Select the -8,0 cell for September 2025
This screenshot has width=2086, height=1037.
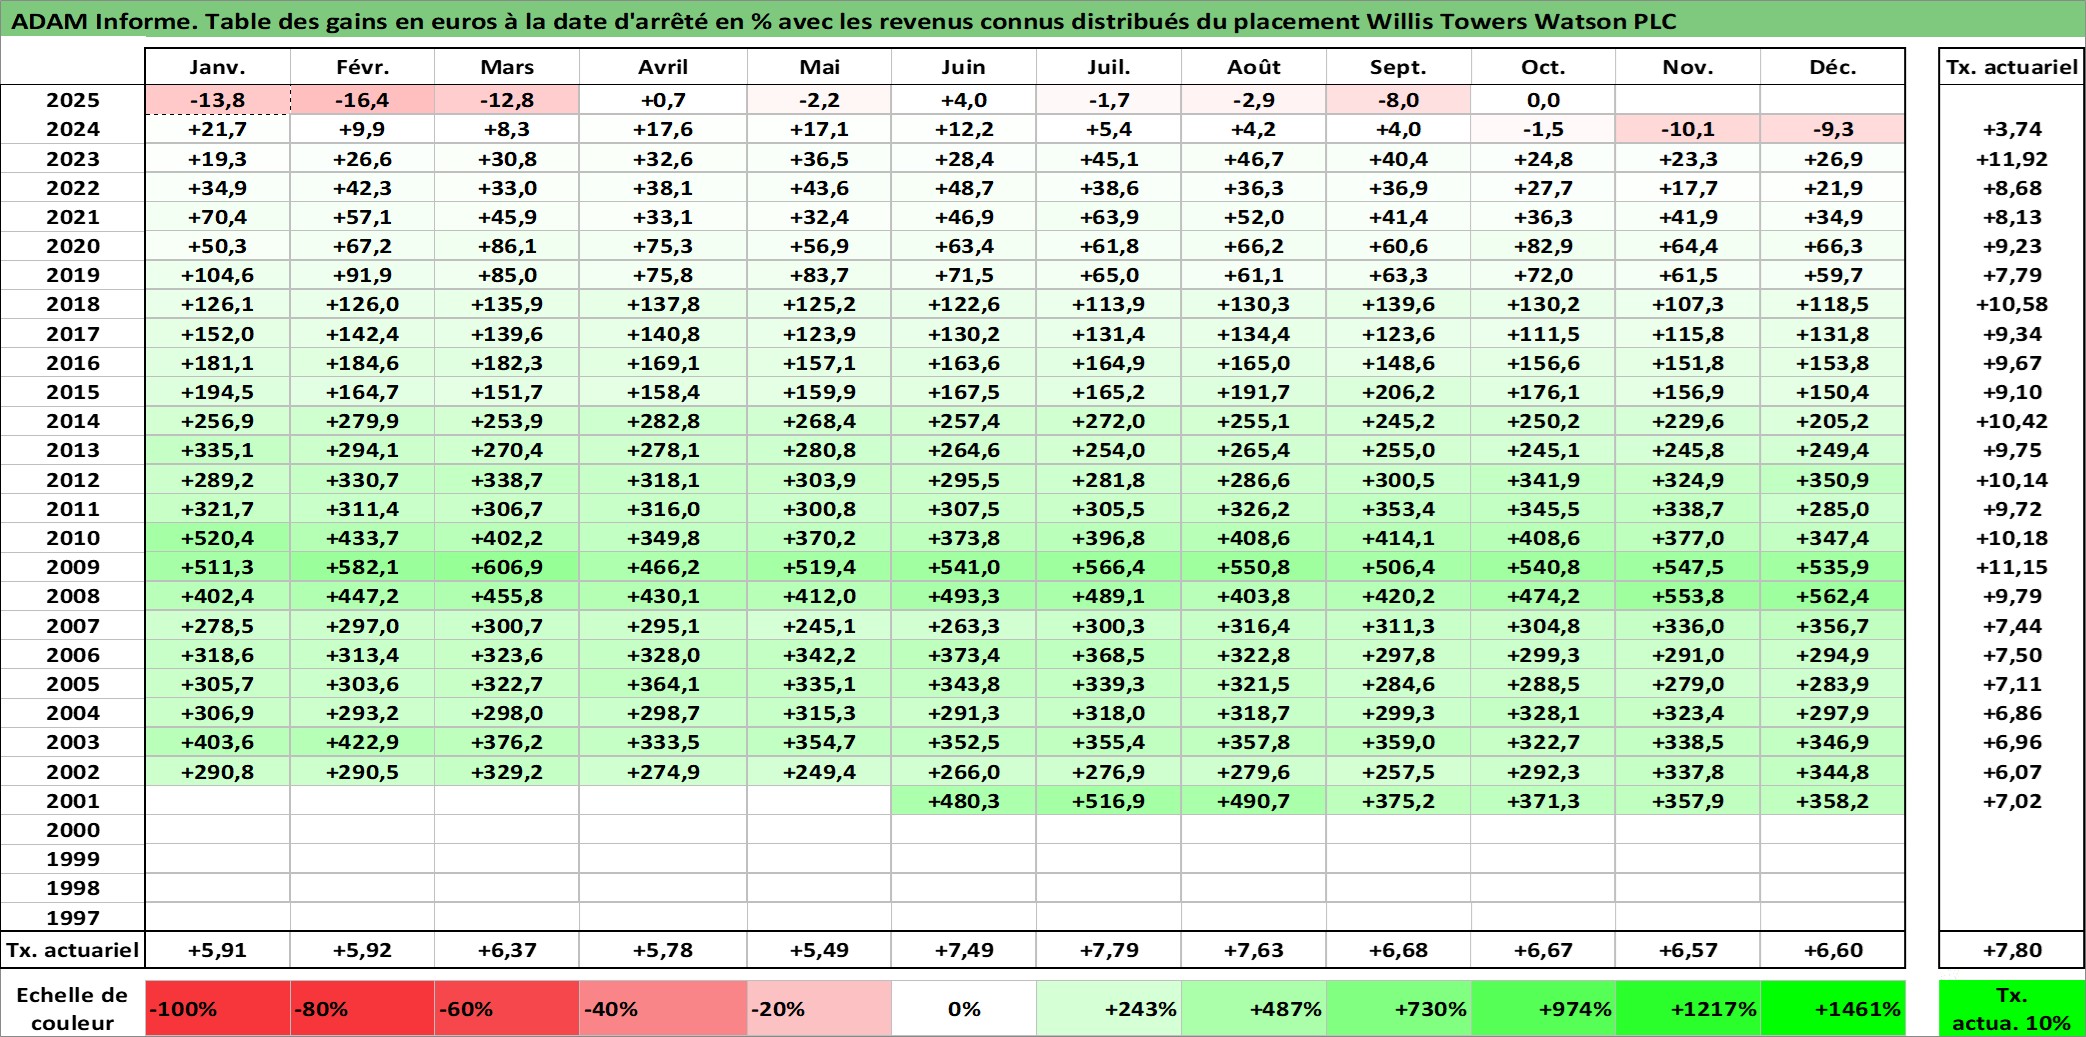tap(1398, 100)
